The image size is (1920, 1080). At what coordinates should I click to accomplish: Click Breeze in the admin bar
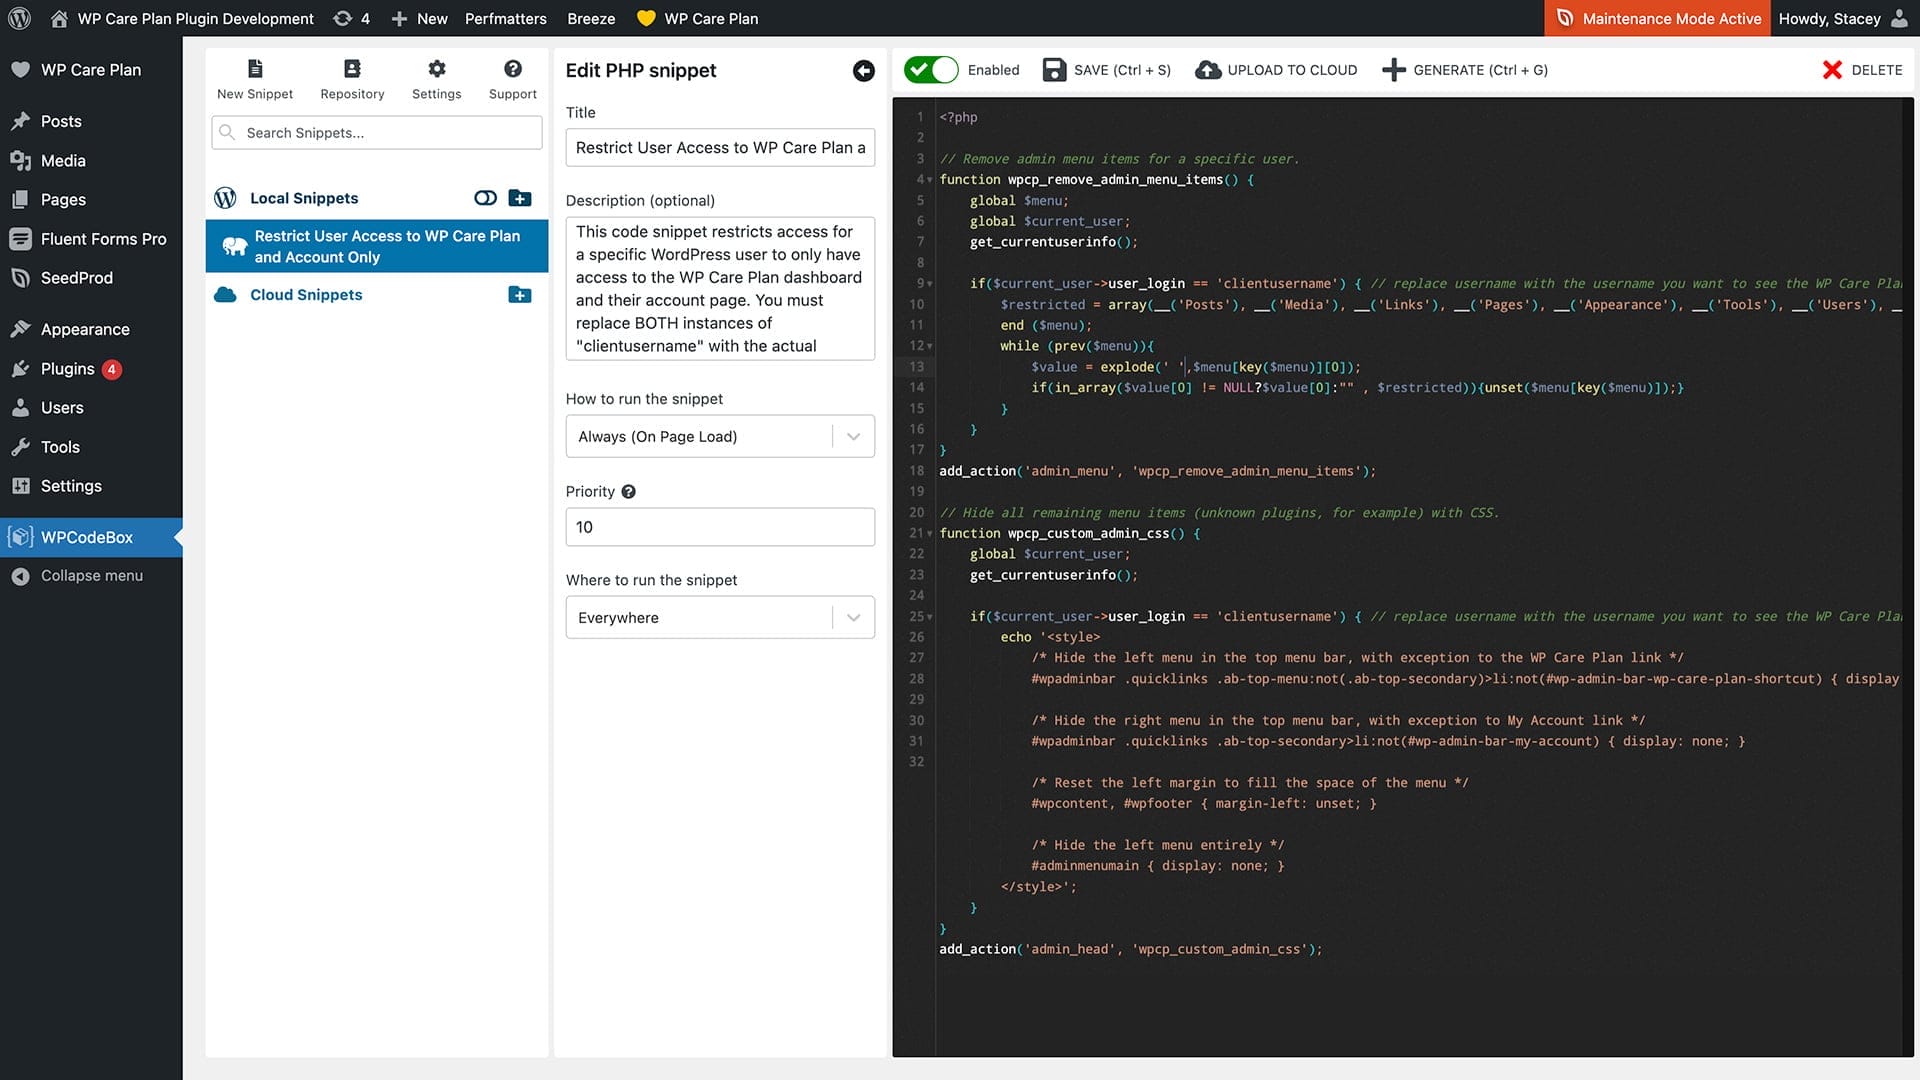click(x=591, y=18)
